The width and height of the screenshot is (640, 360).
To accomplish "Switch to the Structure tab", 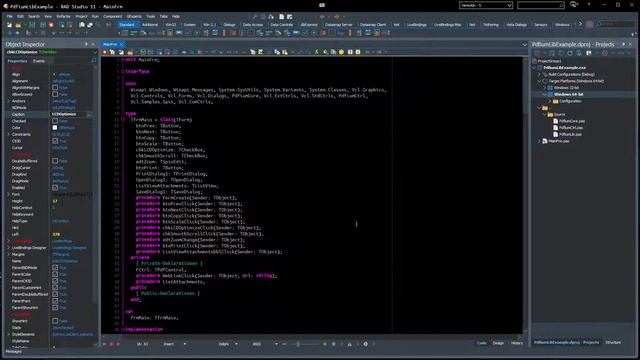I will pyautogui.click(x=613, y=342).
